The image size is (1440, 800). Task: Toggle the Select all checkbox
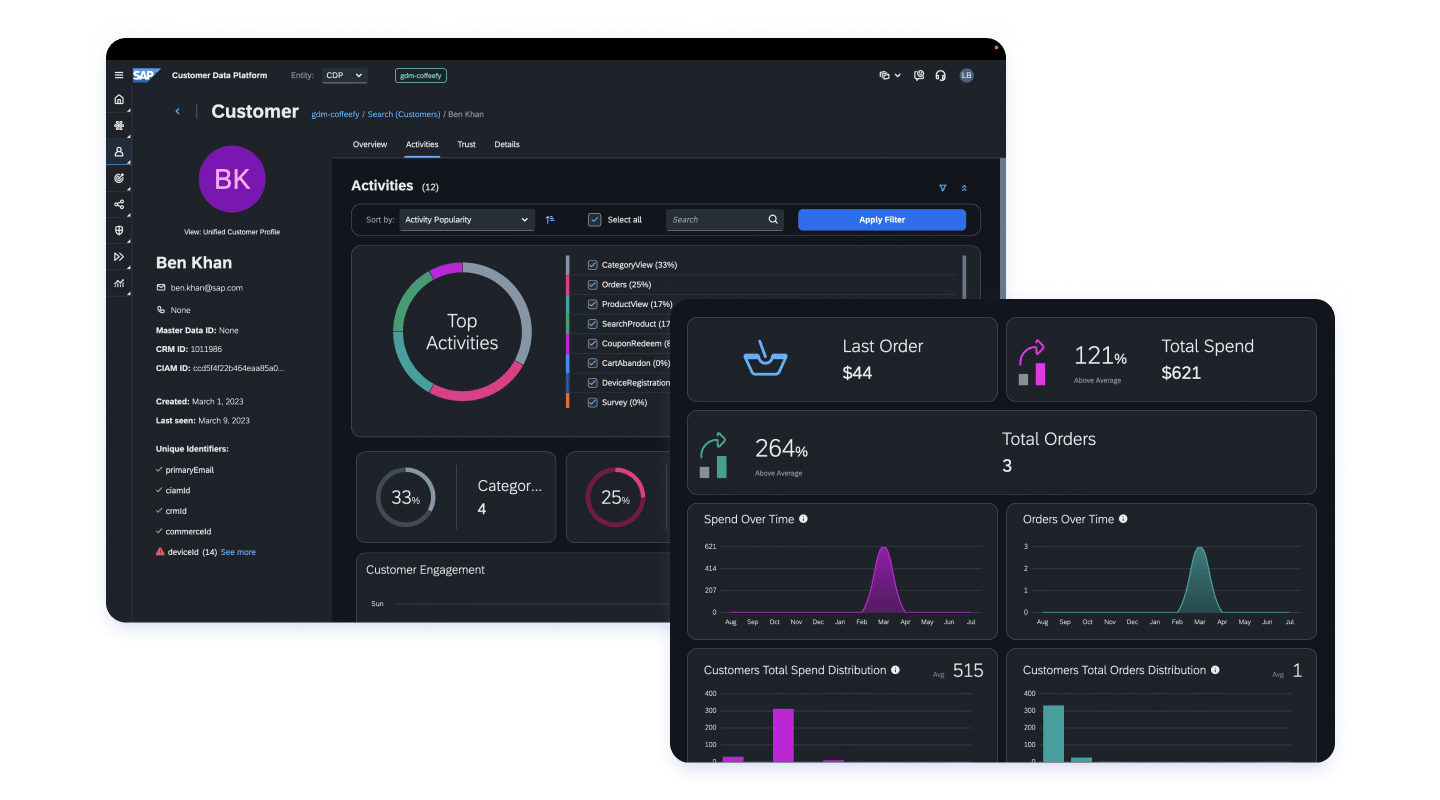pyautogui.click(x=595, y=219)
